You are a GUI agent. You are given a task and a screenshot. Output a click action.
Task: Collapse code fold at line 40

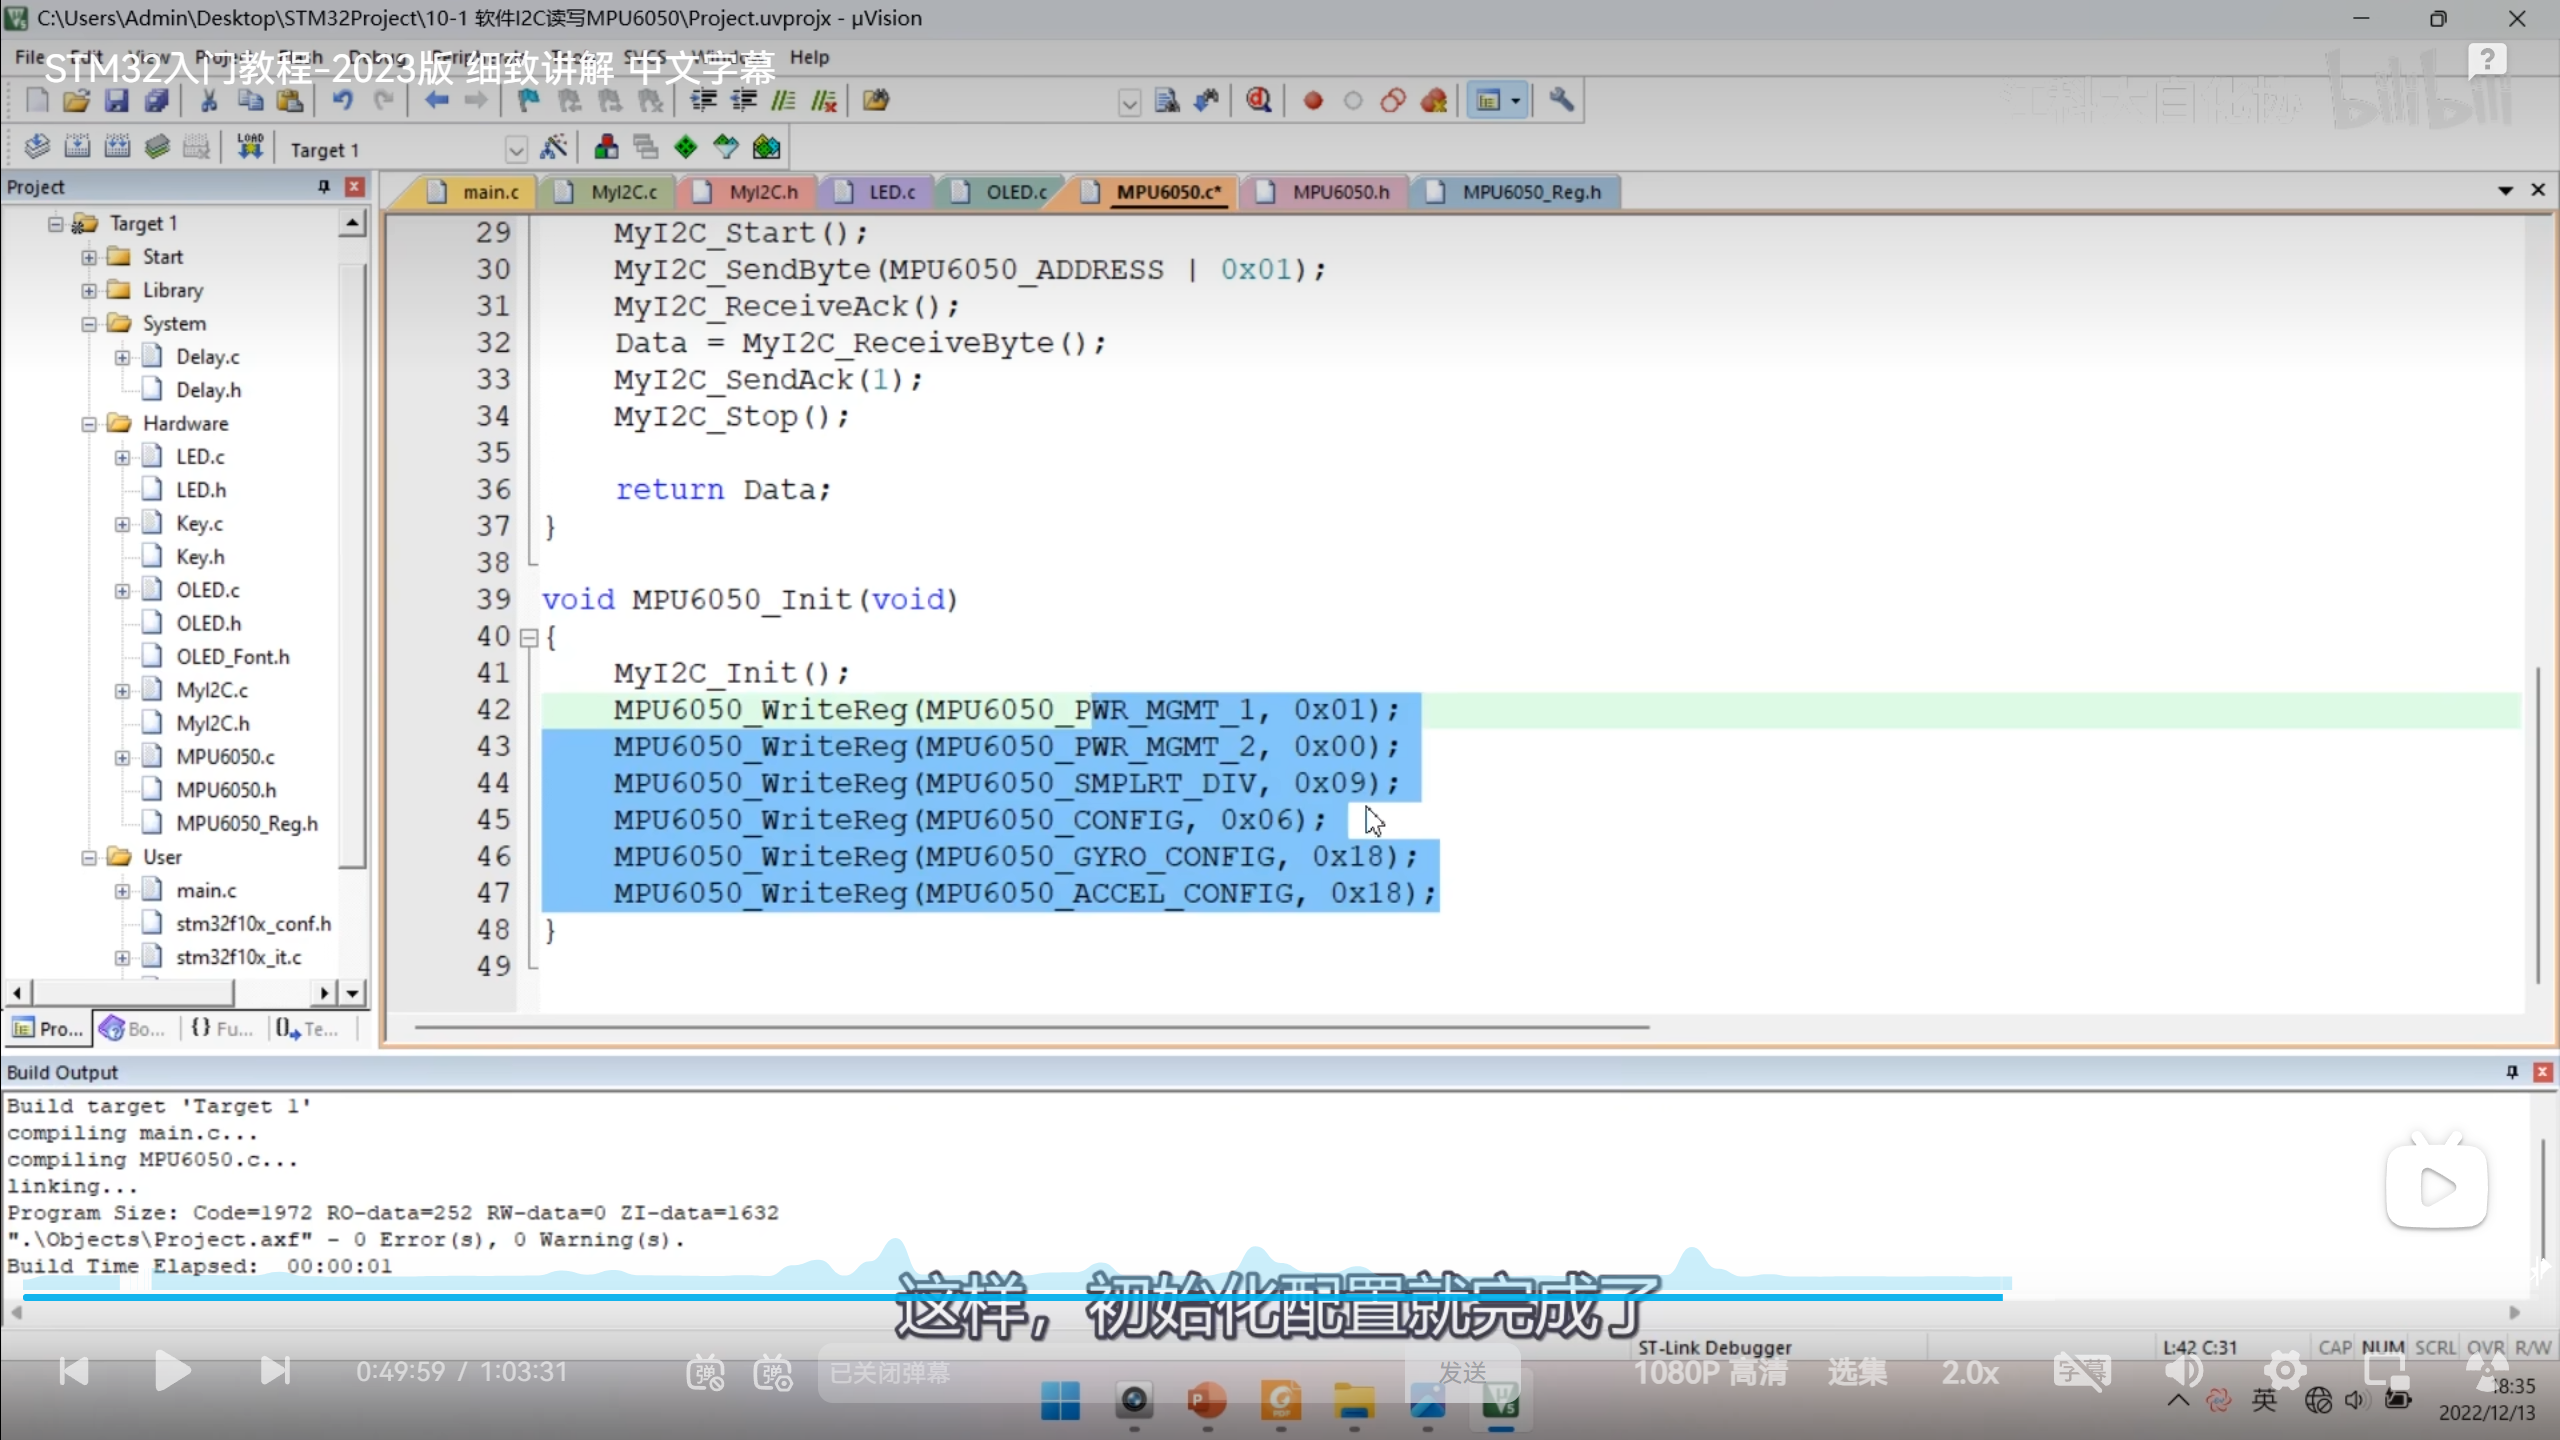tap(529, 637)
